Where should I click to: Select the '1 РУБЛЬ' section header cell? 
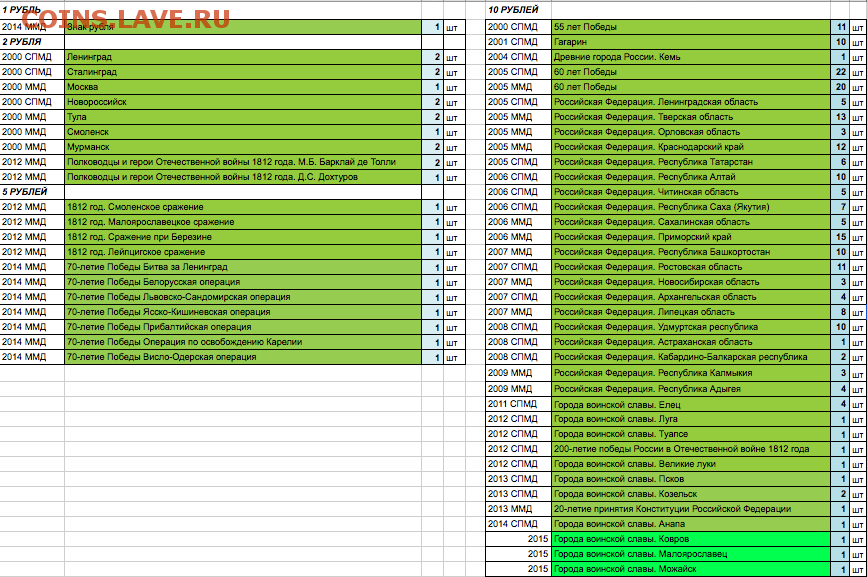(x=30, y=9)
